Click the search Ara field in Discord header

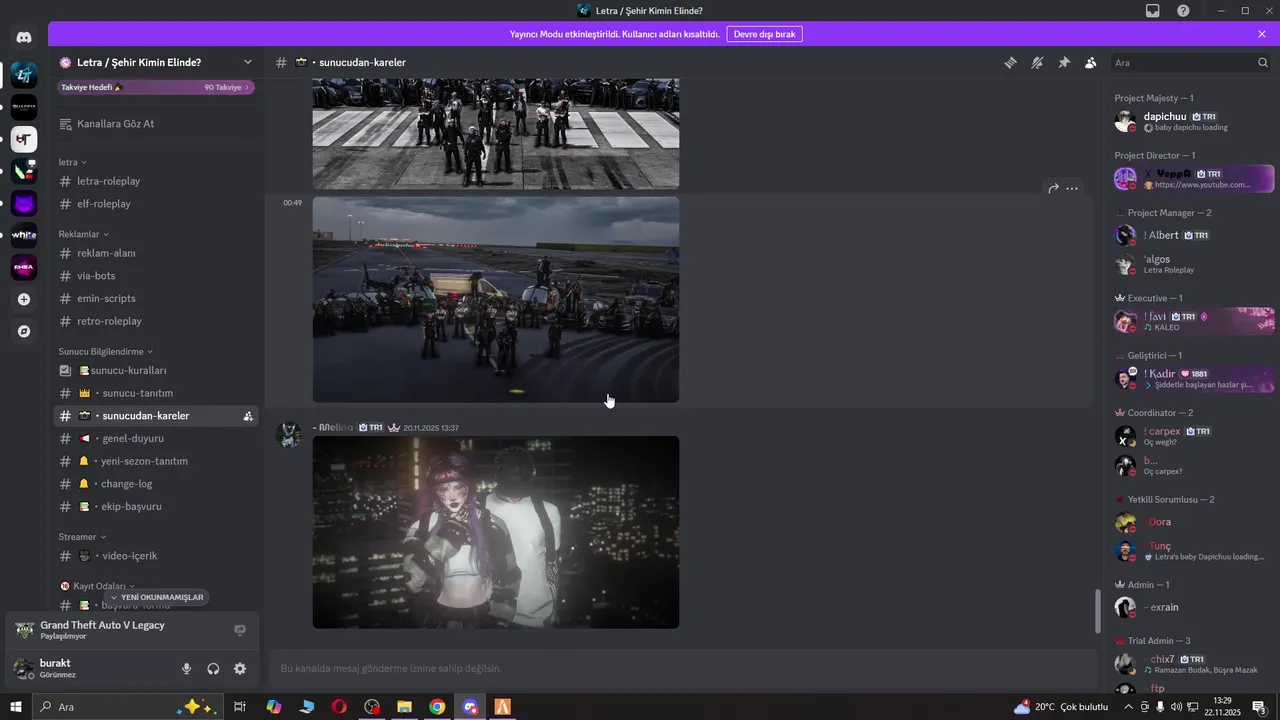click(1190, 62)
